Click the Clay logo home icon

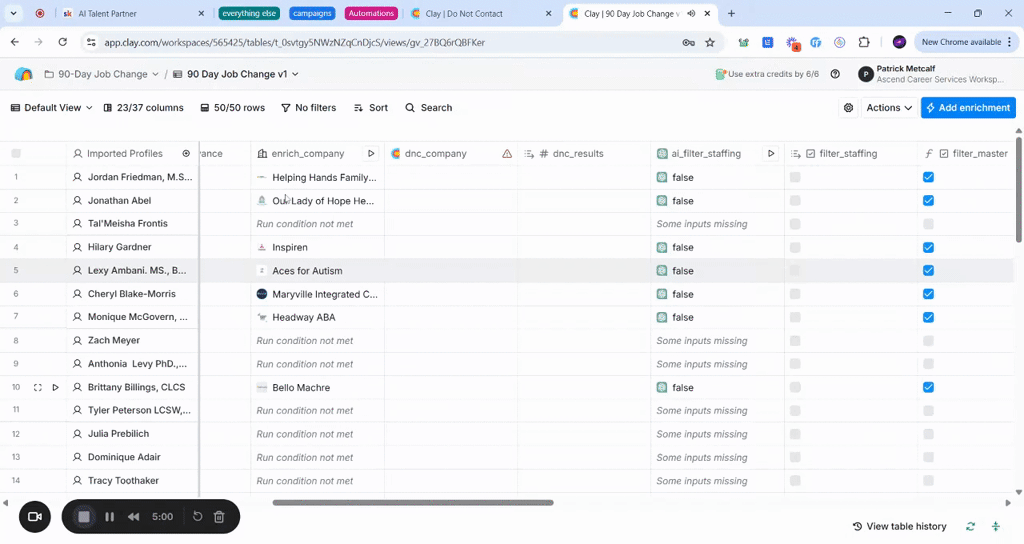click(24, 74)
